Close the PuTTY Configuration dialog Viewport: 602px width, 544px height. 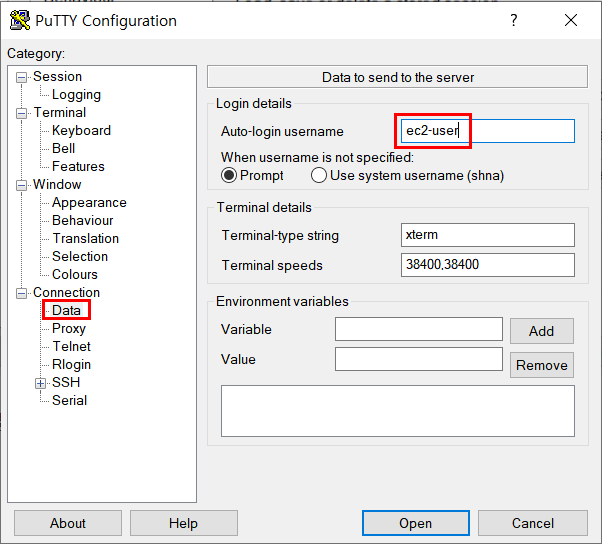coord(571,20)
